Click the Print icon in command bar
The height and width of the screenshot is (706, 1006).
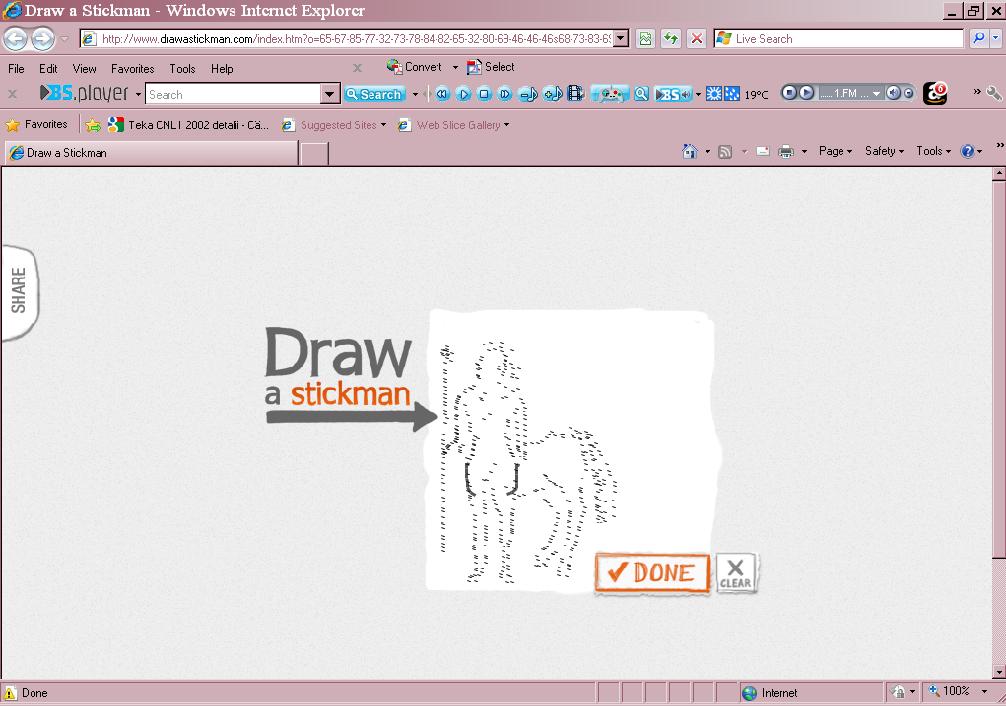[786, 151]
